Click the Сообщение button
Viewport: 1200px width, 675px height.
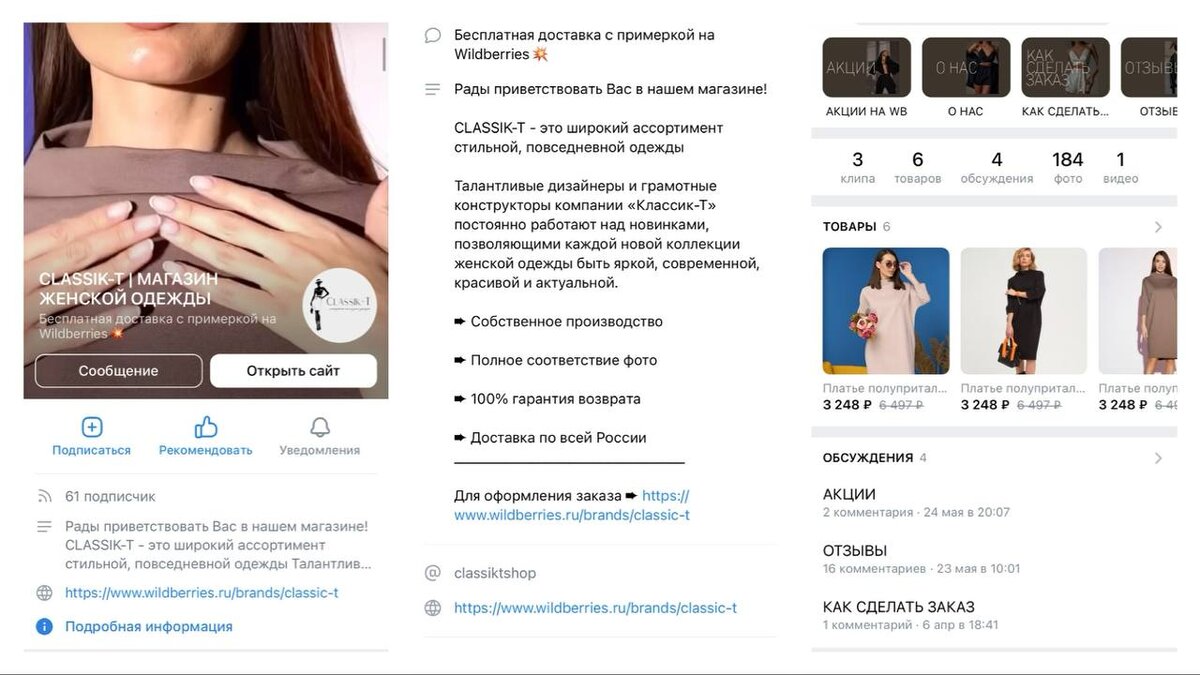click(119, 371)
